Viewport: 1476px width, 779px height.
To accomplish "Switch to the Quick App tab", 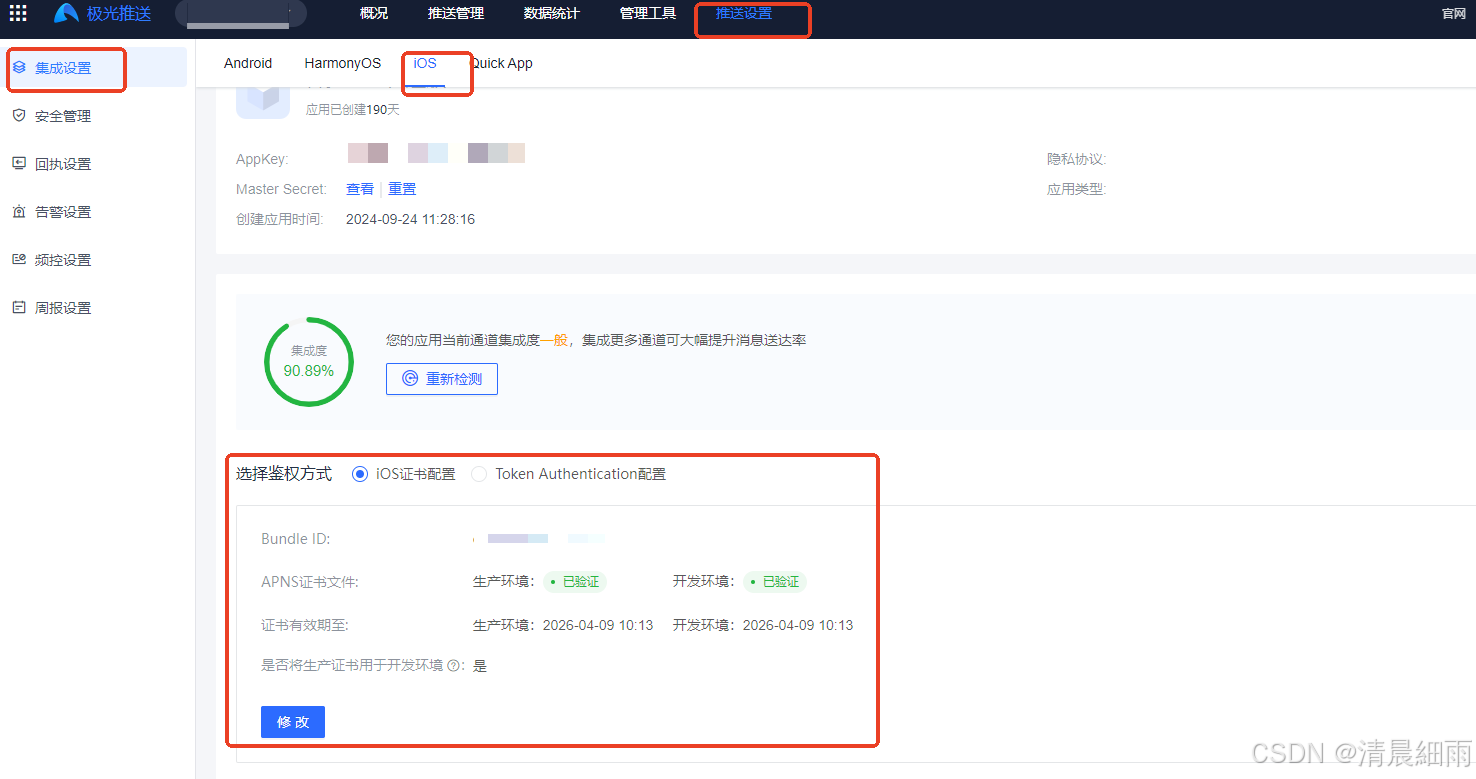I will pos(501,63).
